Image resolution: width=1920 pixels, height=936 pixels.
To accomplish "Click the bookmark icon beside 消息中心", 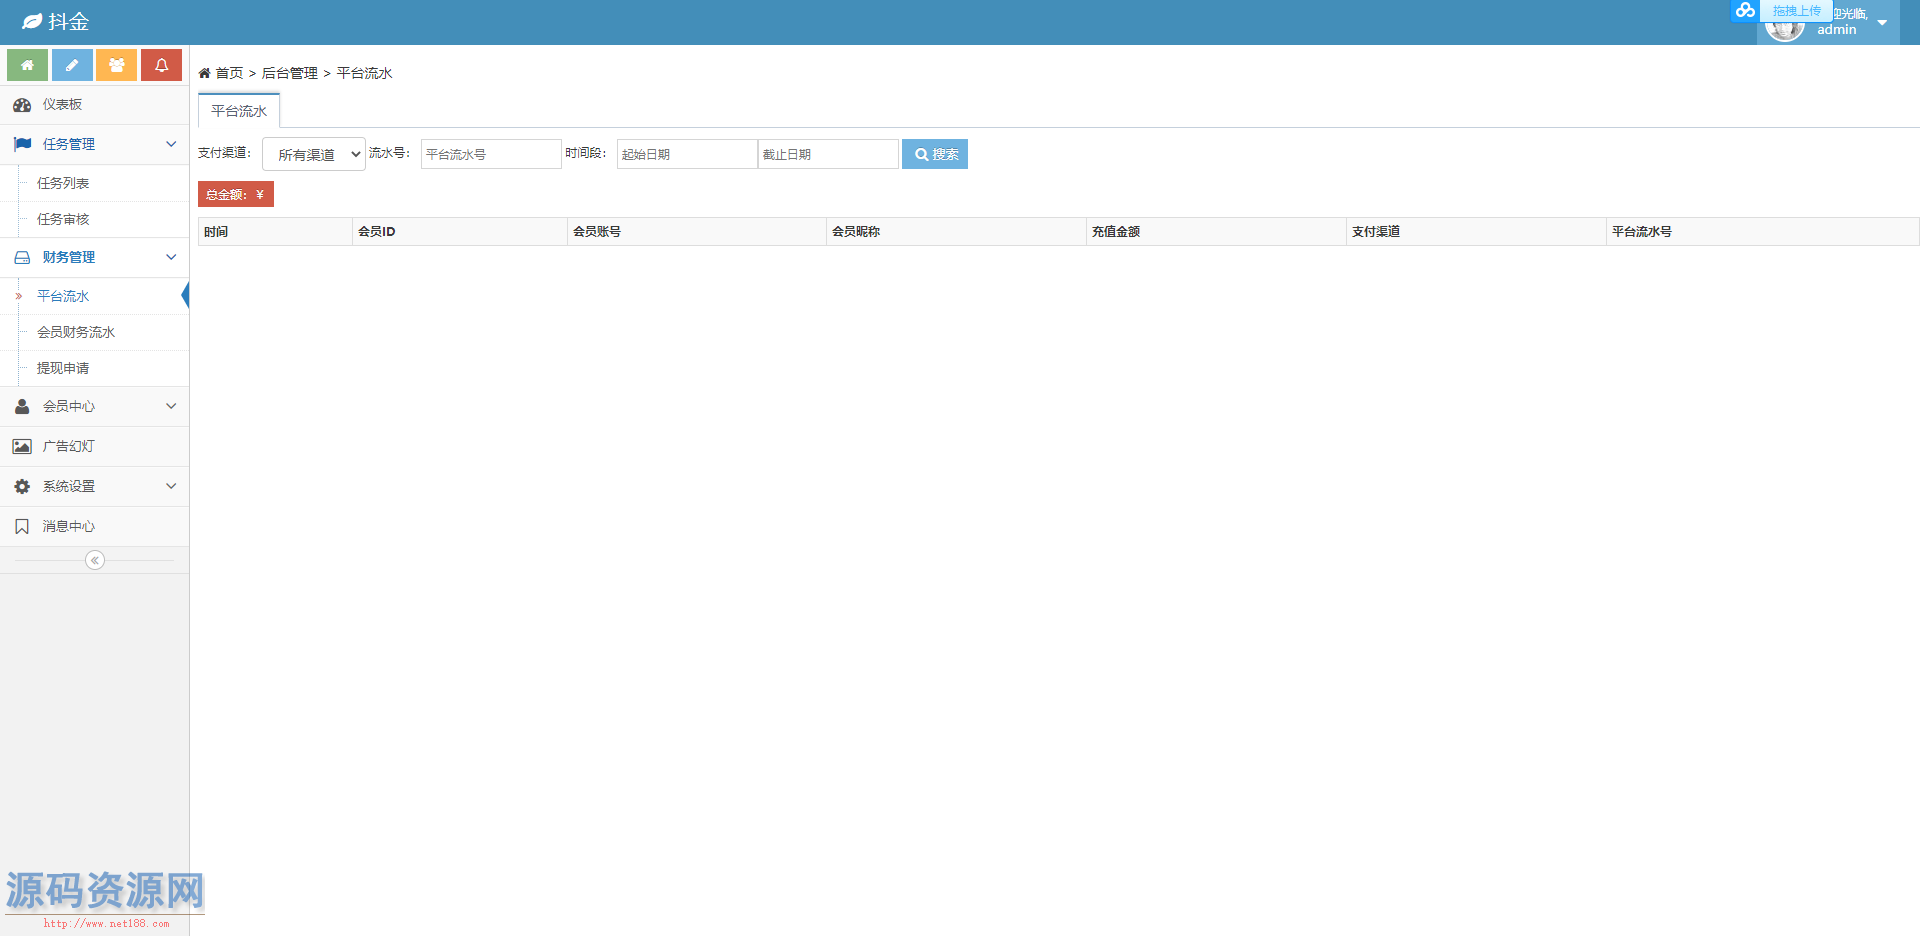I will pyautogui.click(x=22, y=526).
